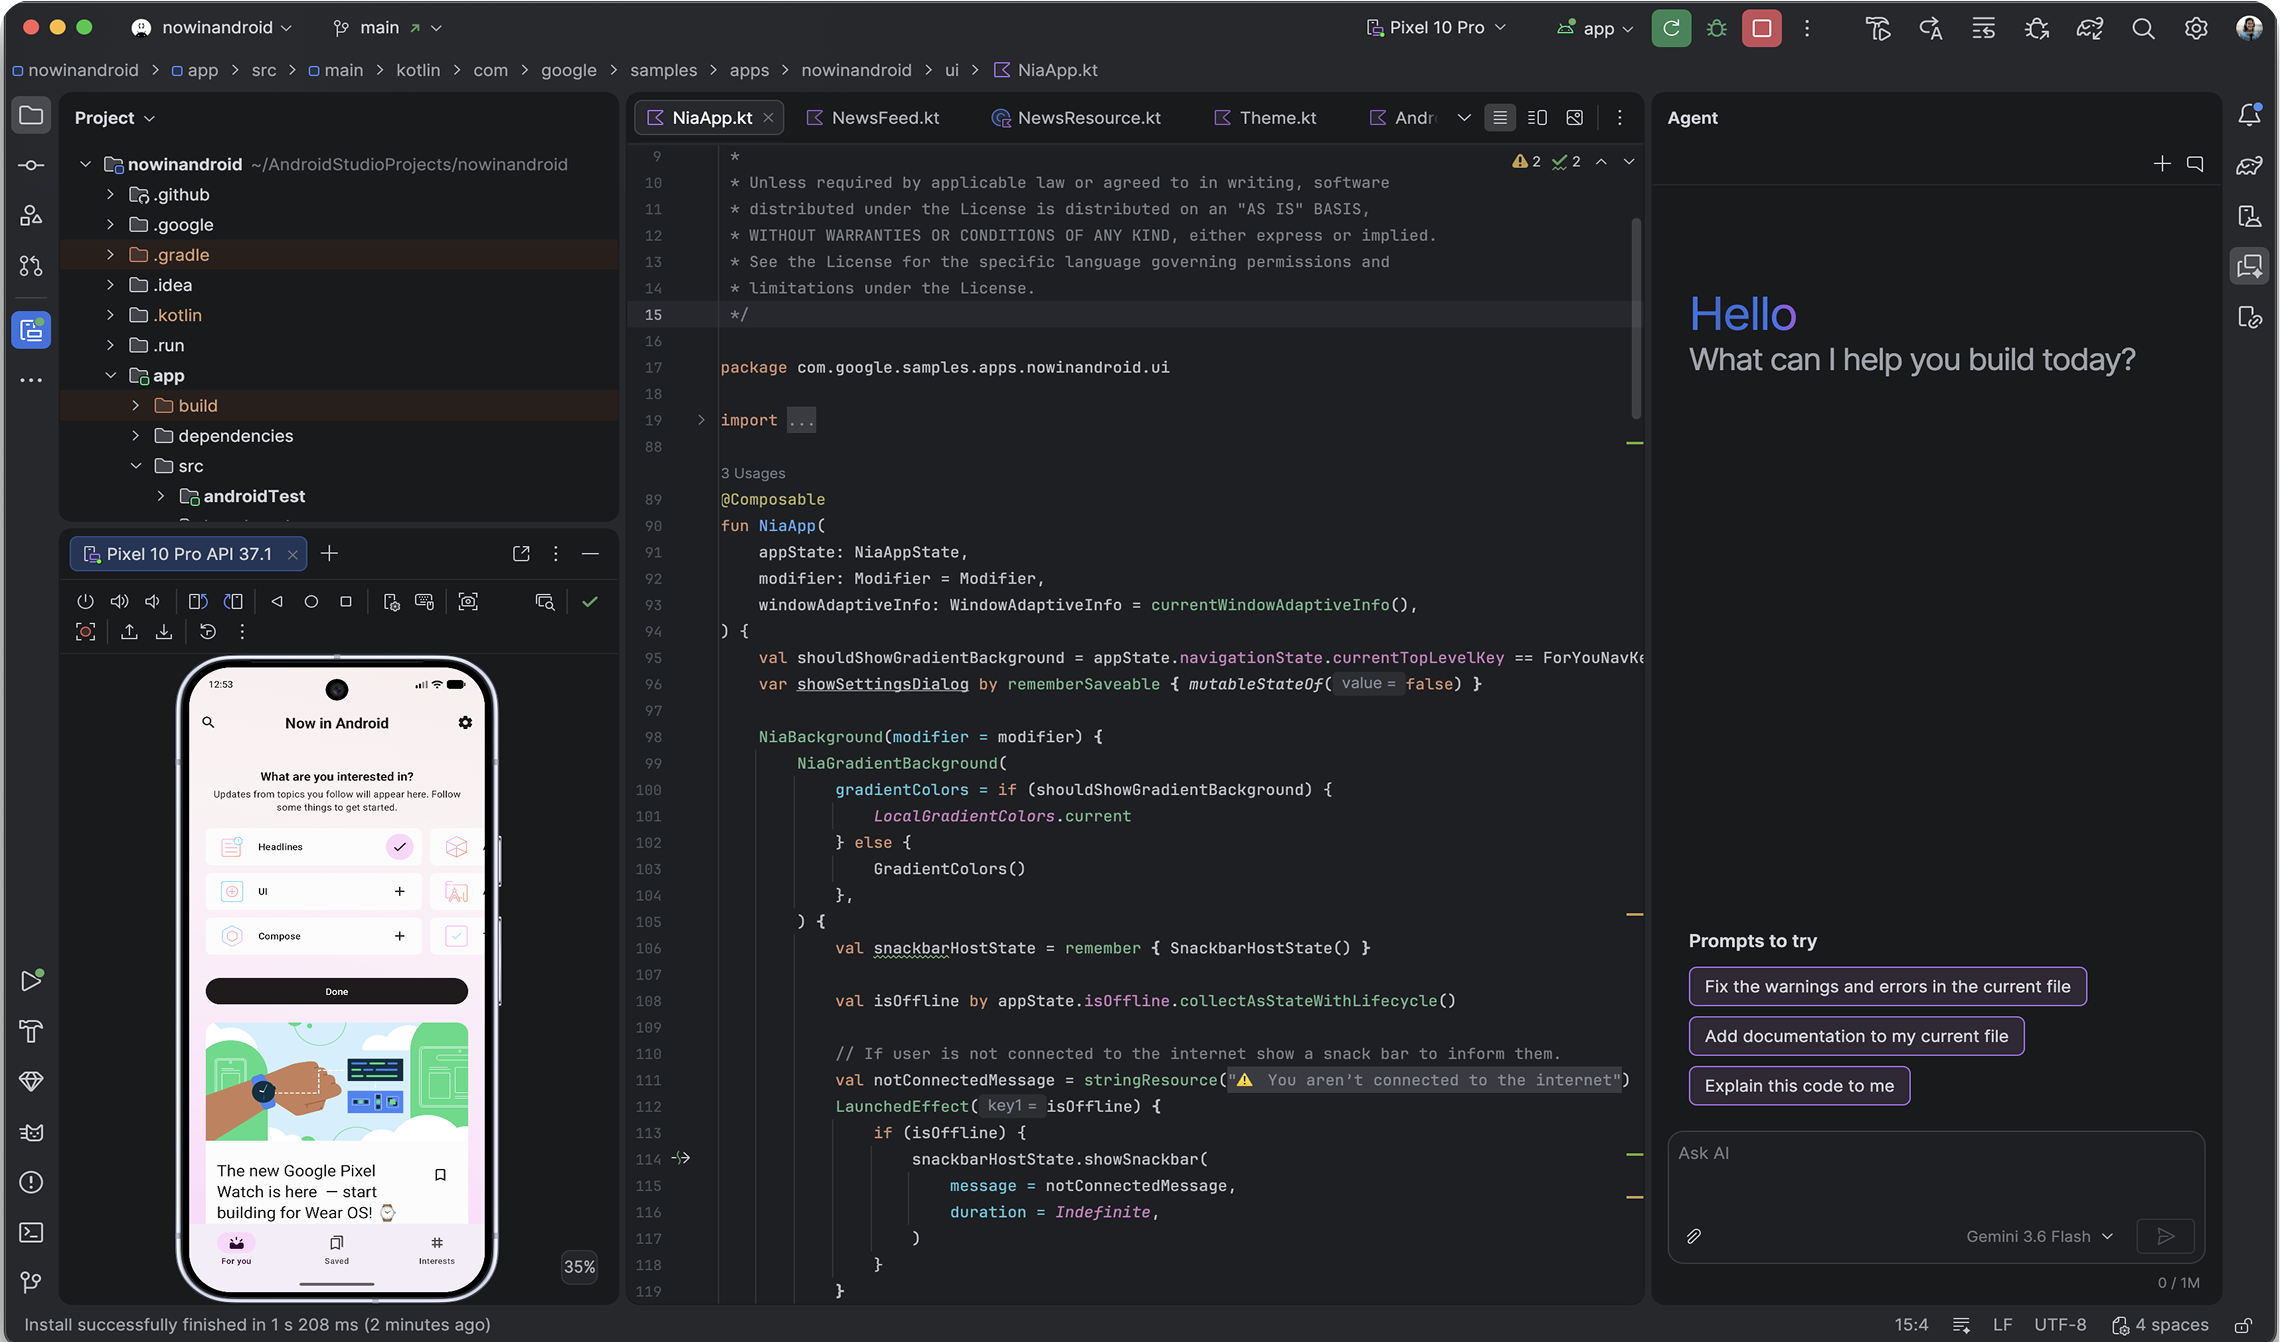
Task: Rotate the emulator device left
Action: point(198,601)
